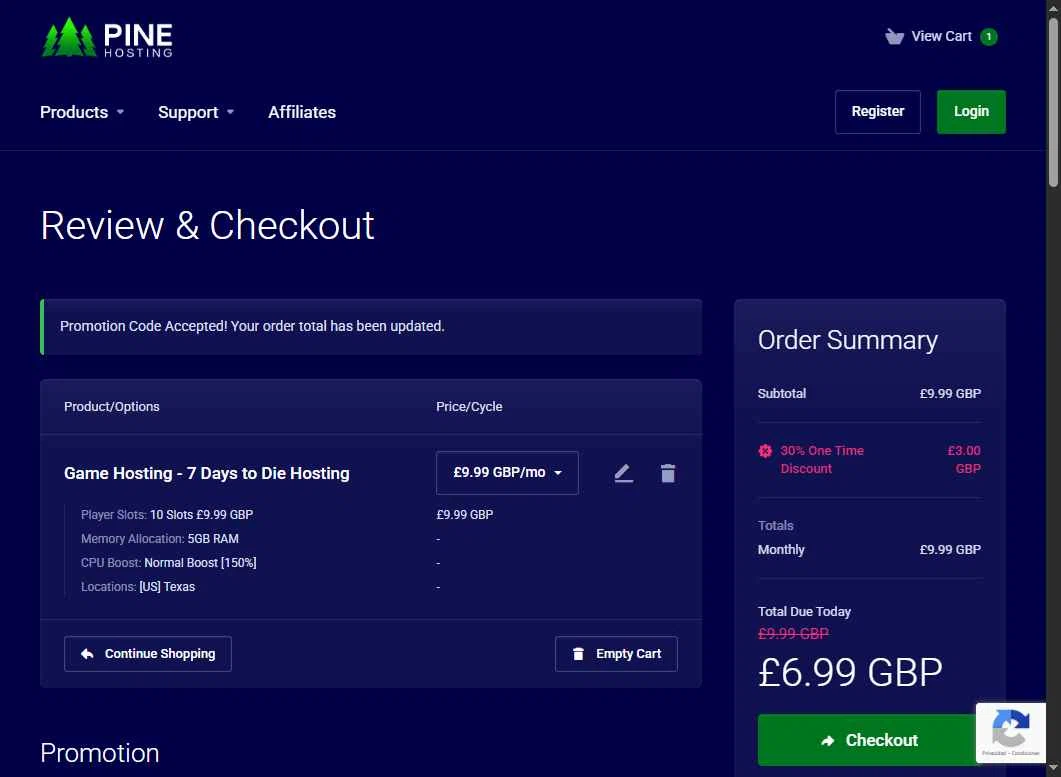
Task: Click the £6.99 GBP total due
Action: tap(850, 673)
